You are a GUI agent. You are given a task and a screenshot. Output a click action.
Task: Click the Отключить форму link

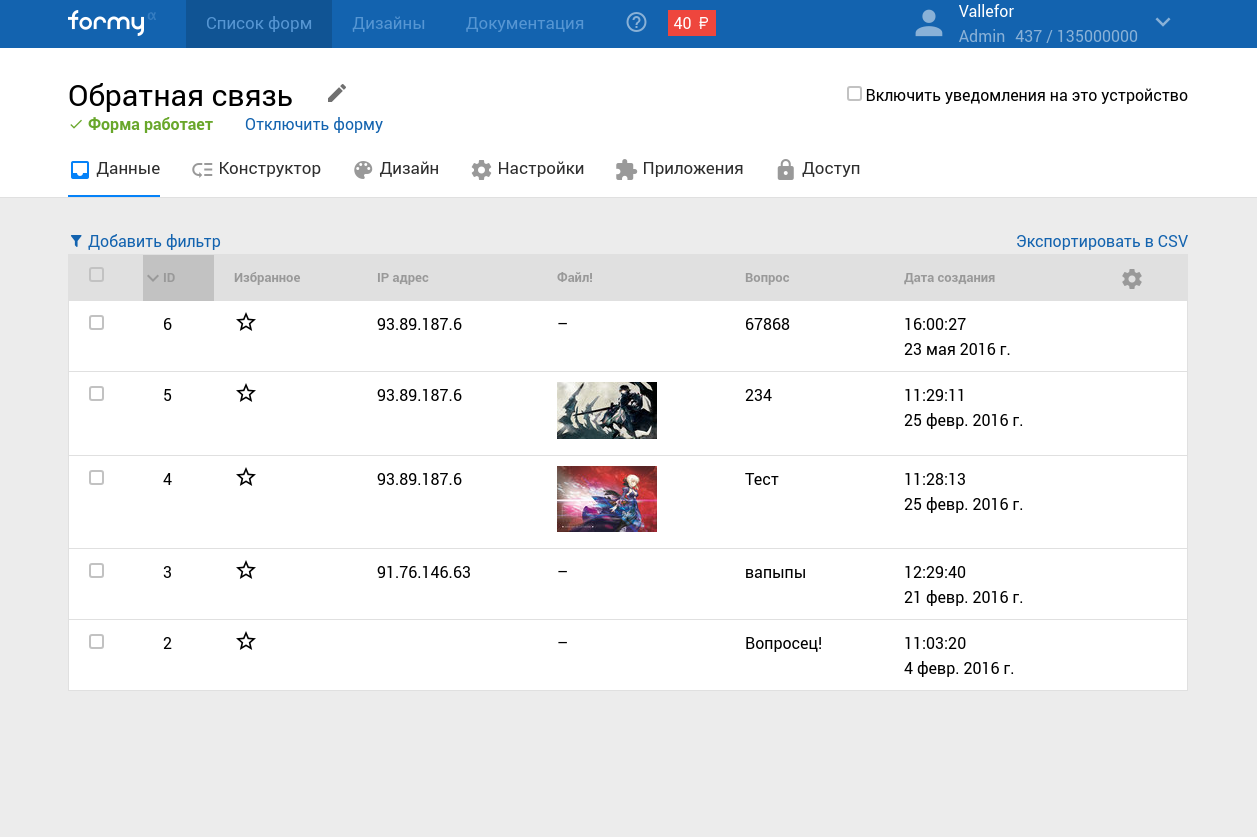coord(313,125)
